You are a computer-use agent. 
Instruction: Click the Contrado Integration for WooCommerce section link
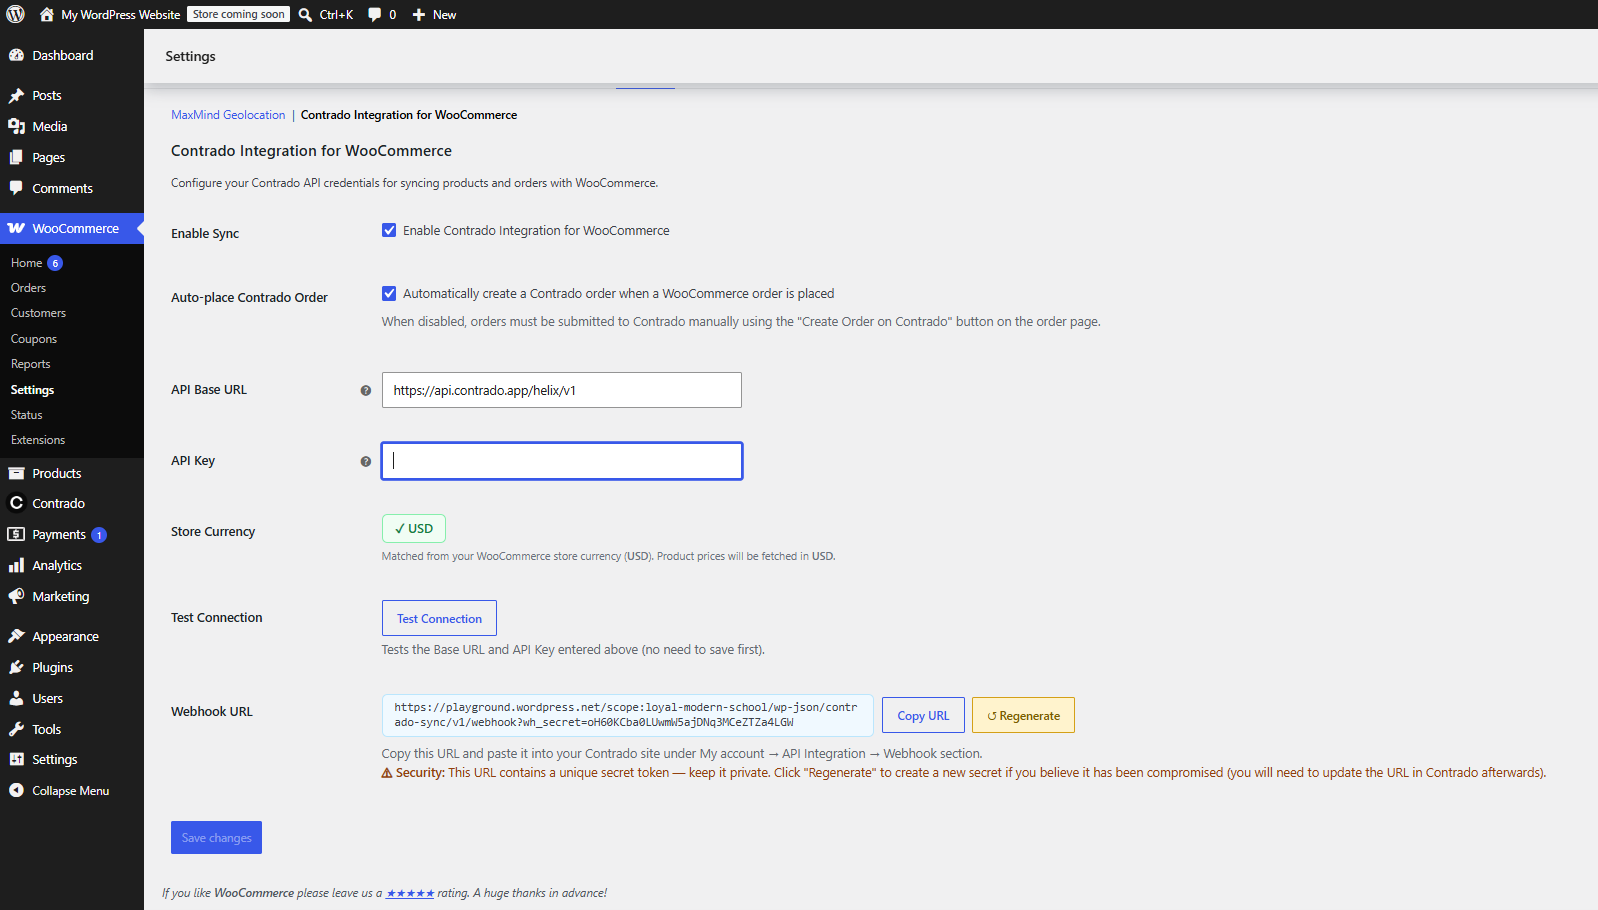pyautogui.click(x=409, y=115)
